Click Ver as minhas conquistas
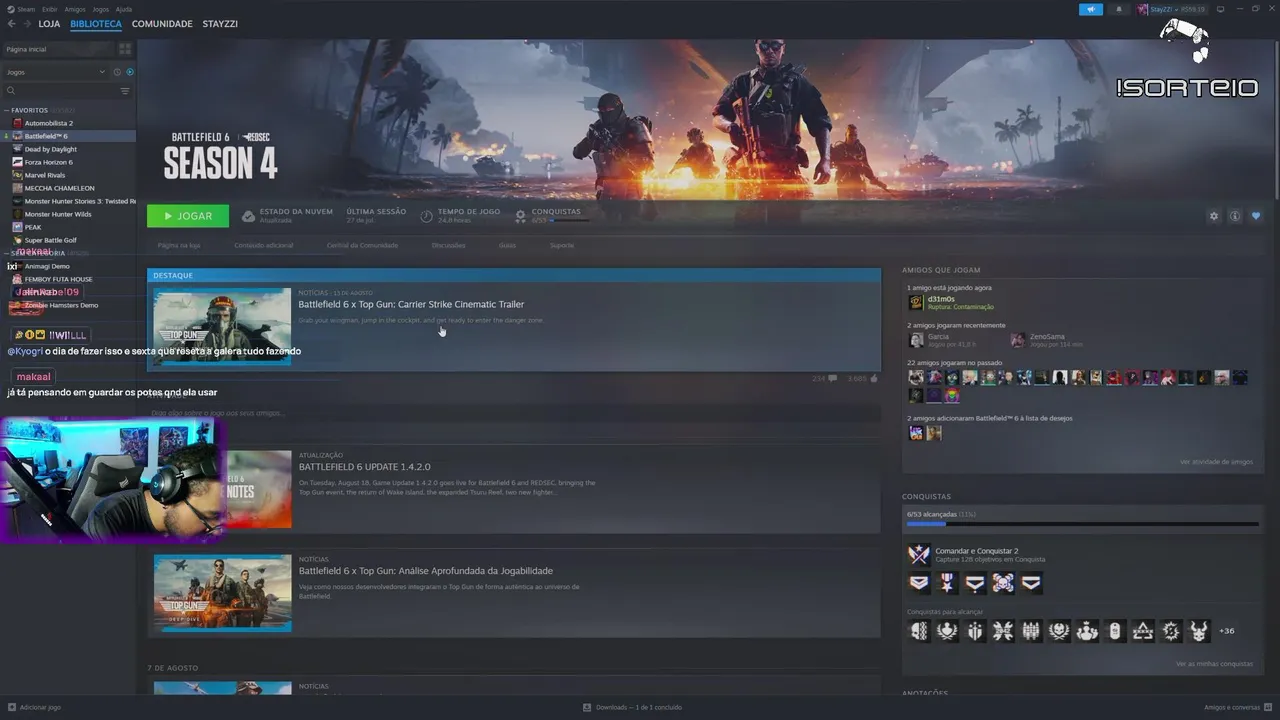1280x720 pixels. [1214, 664]
